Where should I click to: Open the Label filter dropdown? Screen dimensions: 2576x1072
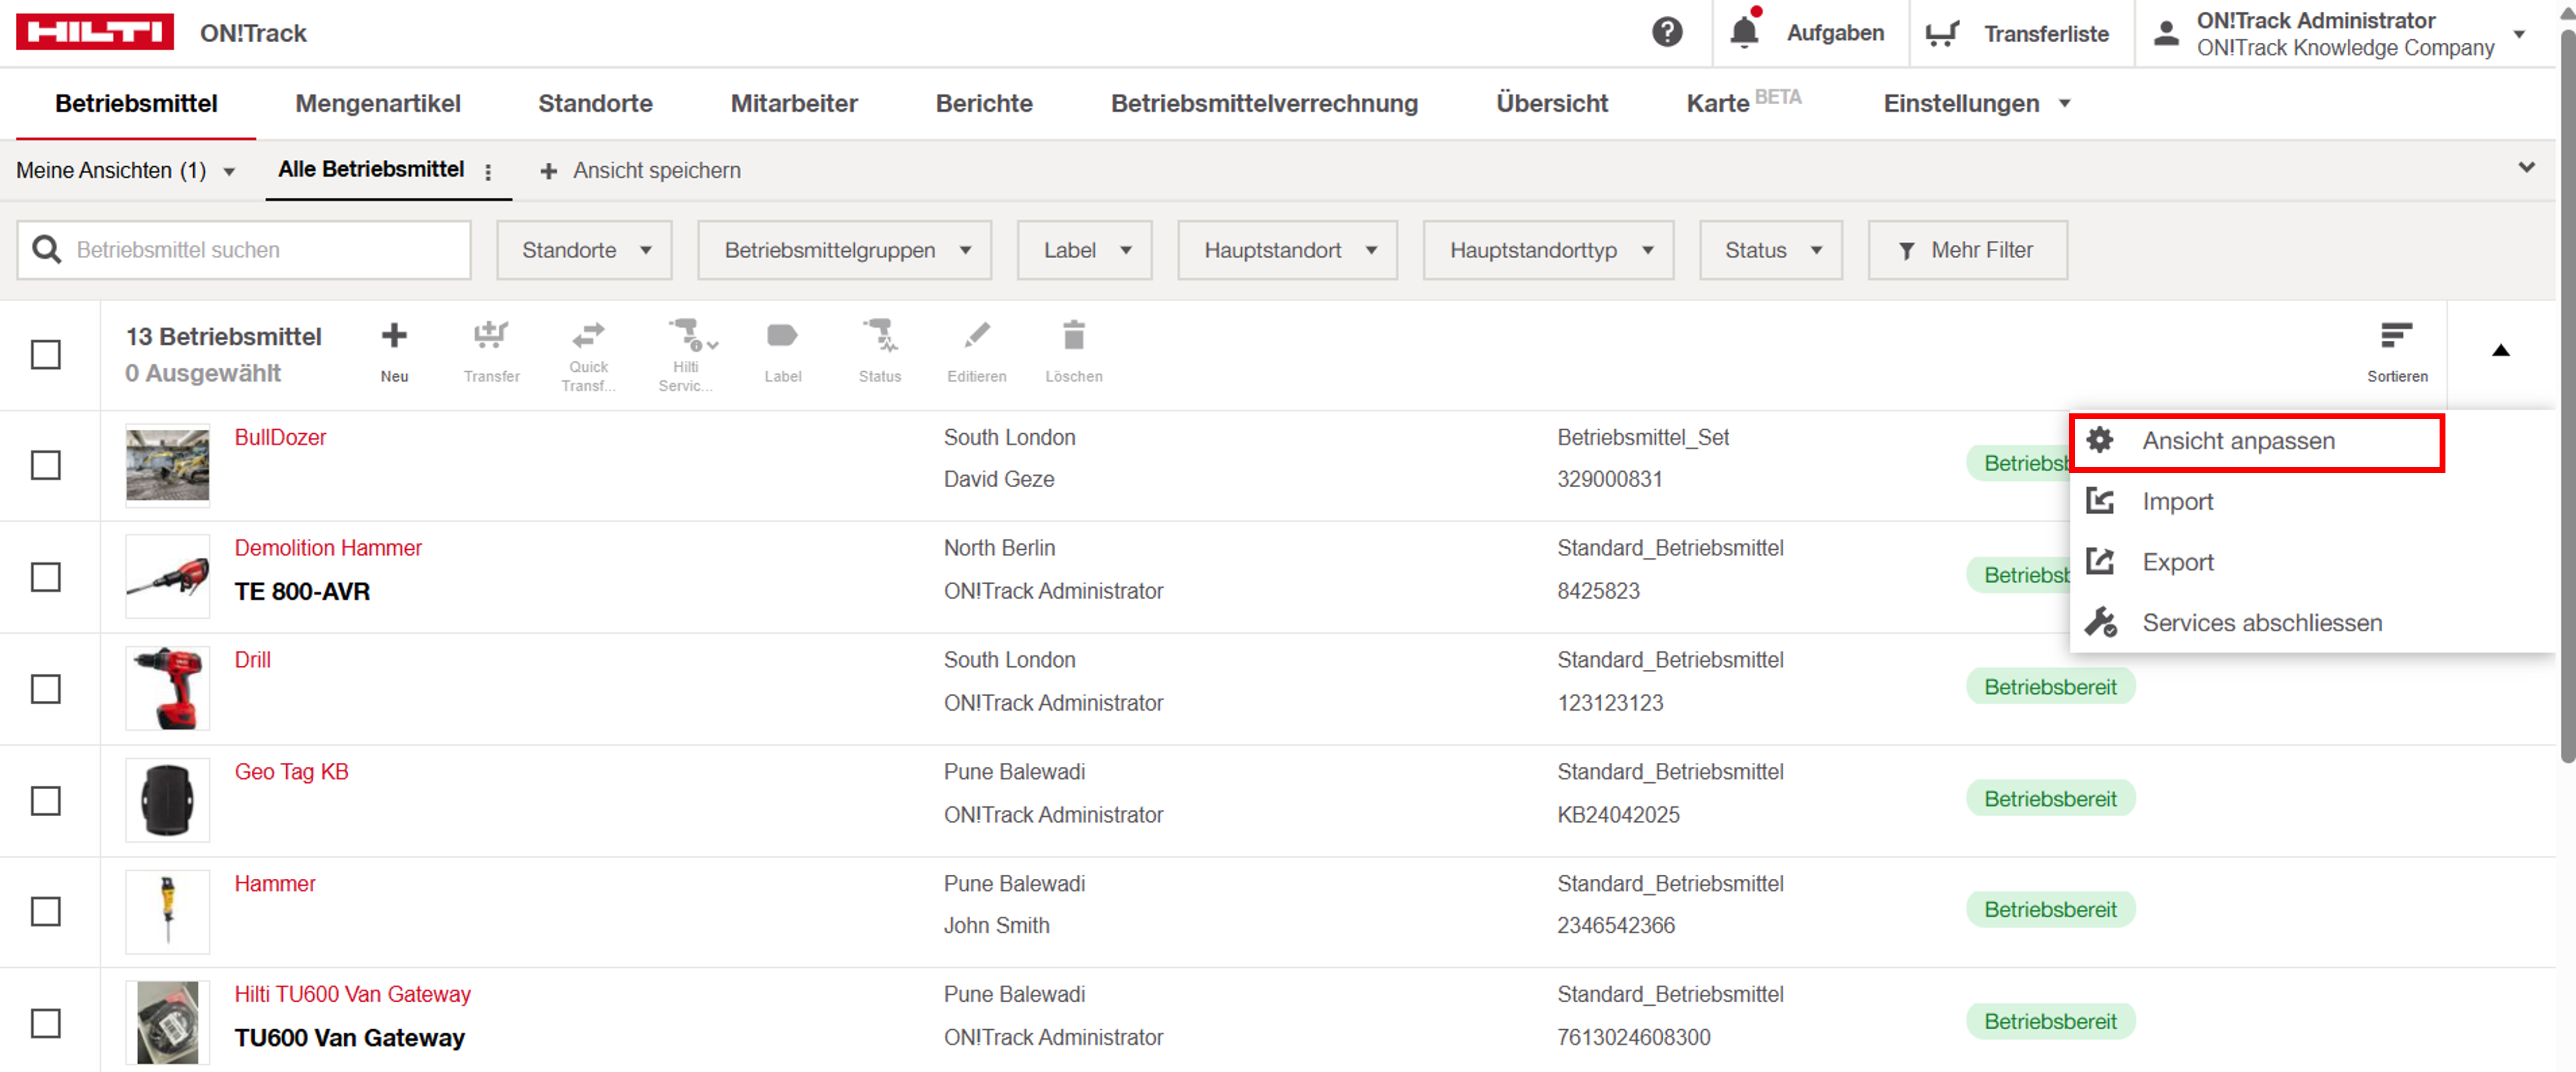tap(1084, 250)
